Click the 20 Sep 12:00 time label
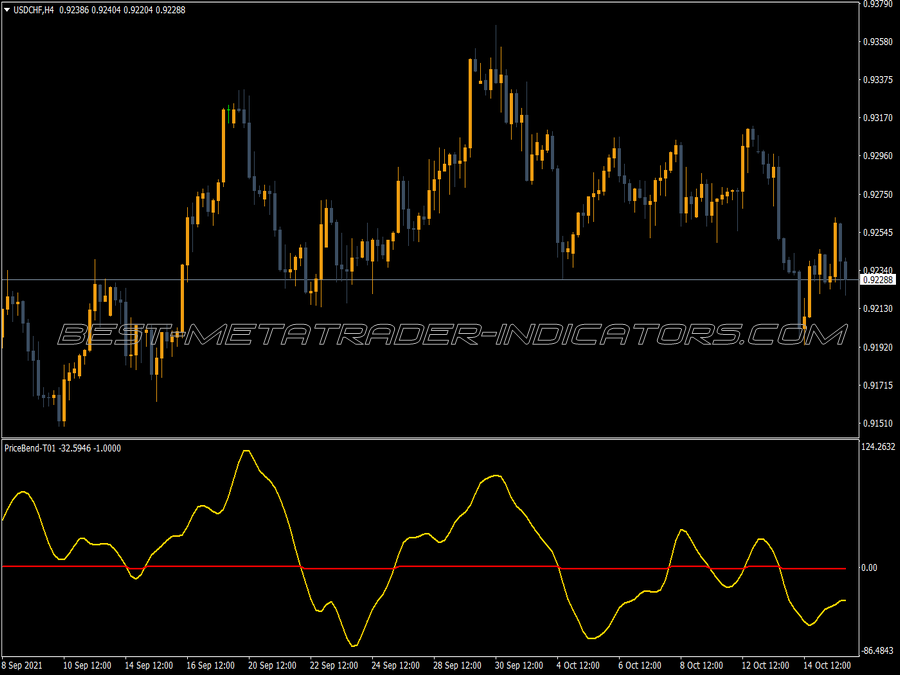This screenshot has height=675, width=900. tap(272, 666)
